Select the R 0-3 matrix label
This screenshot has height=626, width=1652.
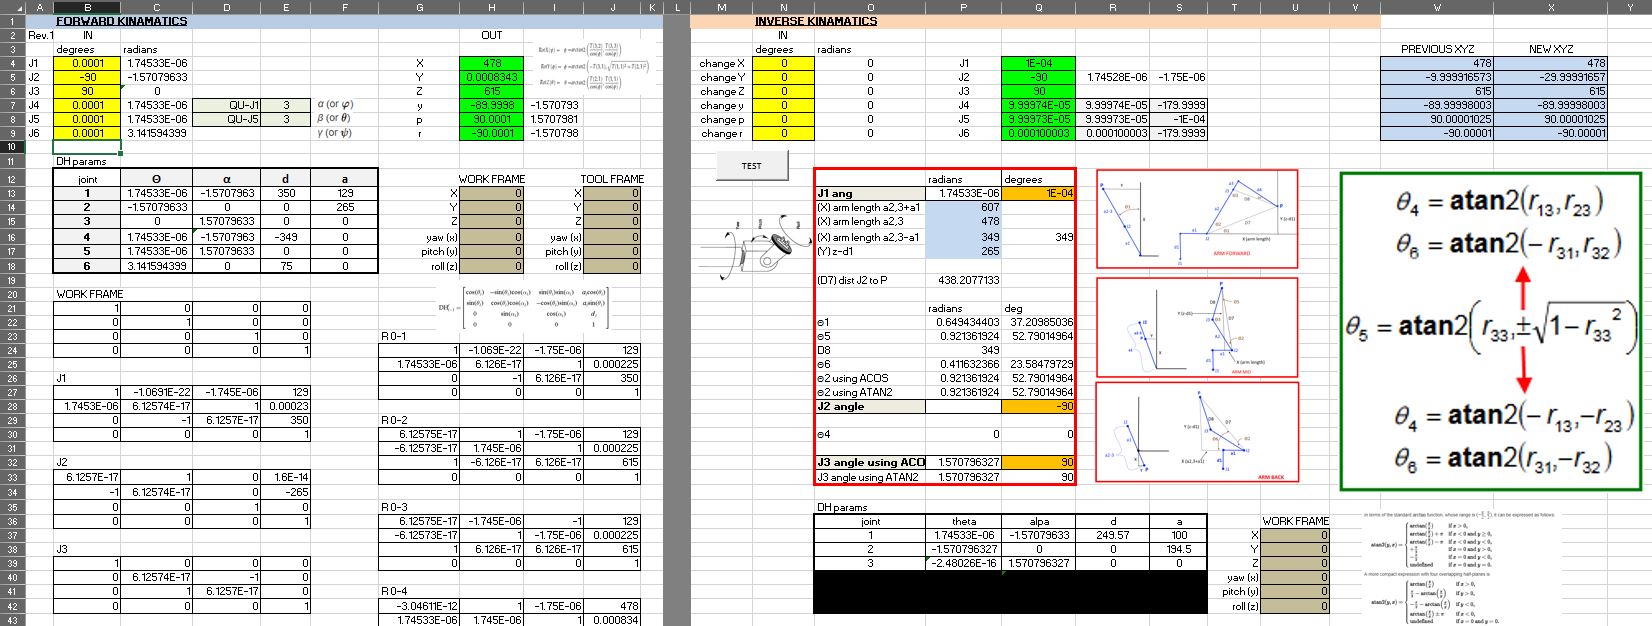394,507
